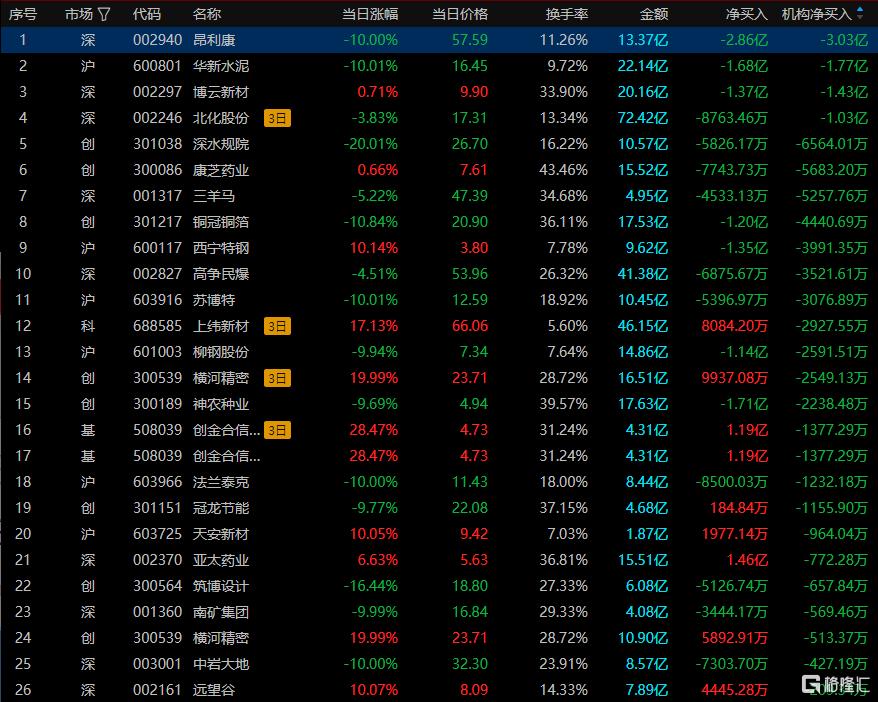Click stock code 600117

pos(157,248)
